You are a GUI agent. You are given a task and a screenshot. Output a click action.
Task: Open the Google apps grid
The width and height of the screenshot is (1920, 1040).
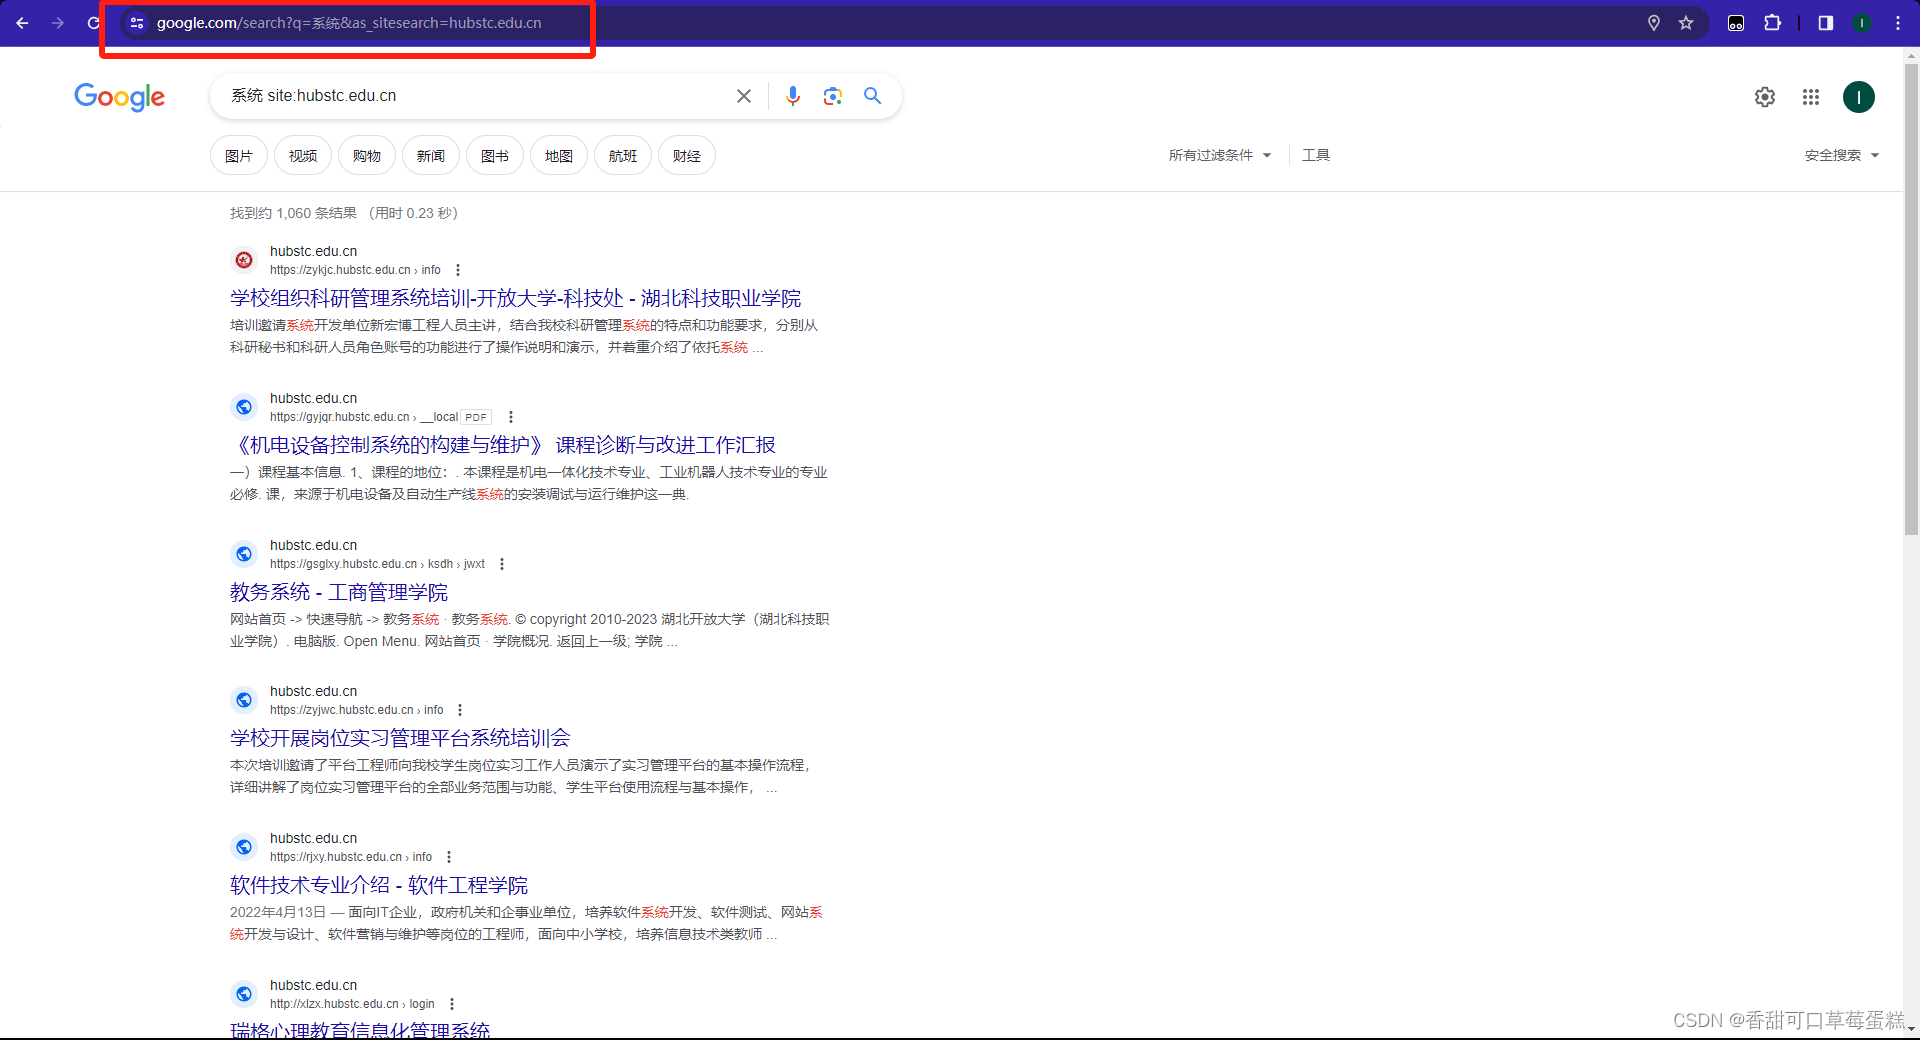point(1811,97)
